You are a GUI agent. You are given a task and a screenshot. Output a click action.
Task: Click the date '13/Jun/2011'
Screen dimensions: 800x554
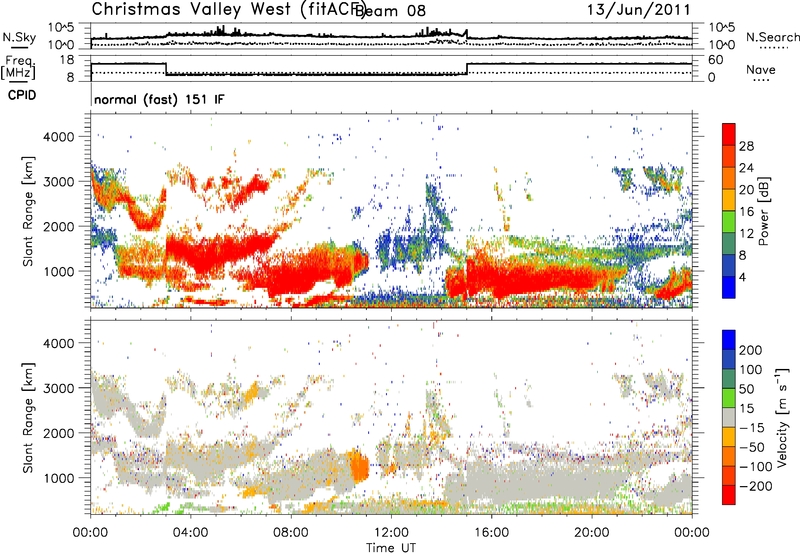tap(638, 9)
